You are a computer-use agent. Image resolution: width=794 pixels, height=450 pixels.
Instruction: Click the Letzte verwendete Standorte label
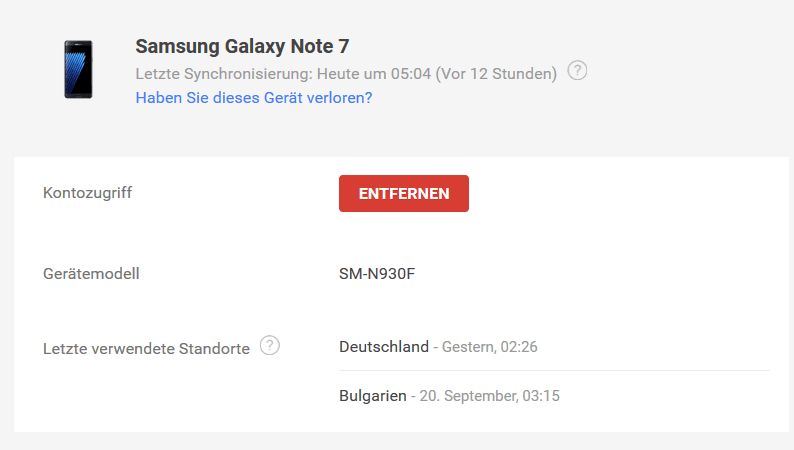click(x=146, y=349)
